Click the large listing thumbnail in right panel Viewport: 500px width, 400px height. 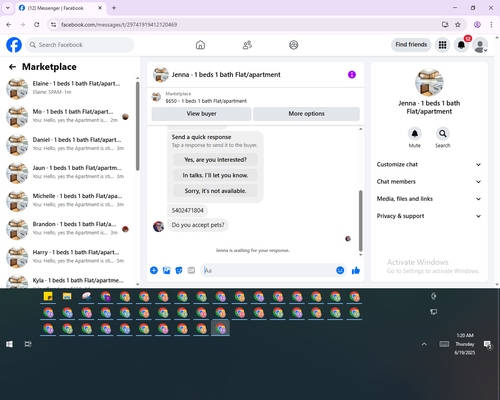coord(429,82)
